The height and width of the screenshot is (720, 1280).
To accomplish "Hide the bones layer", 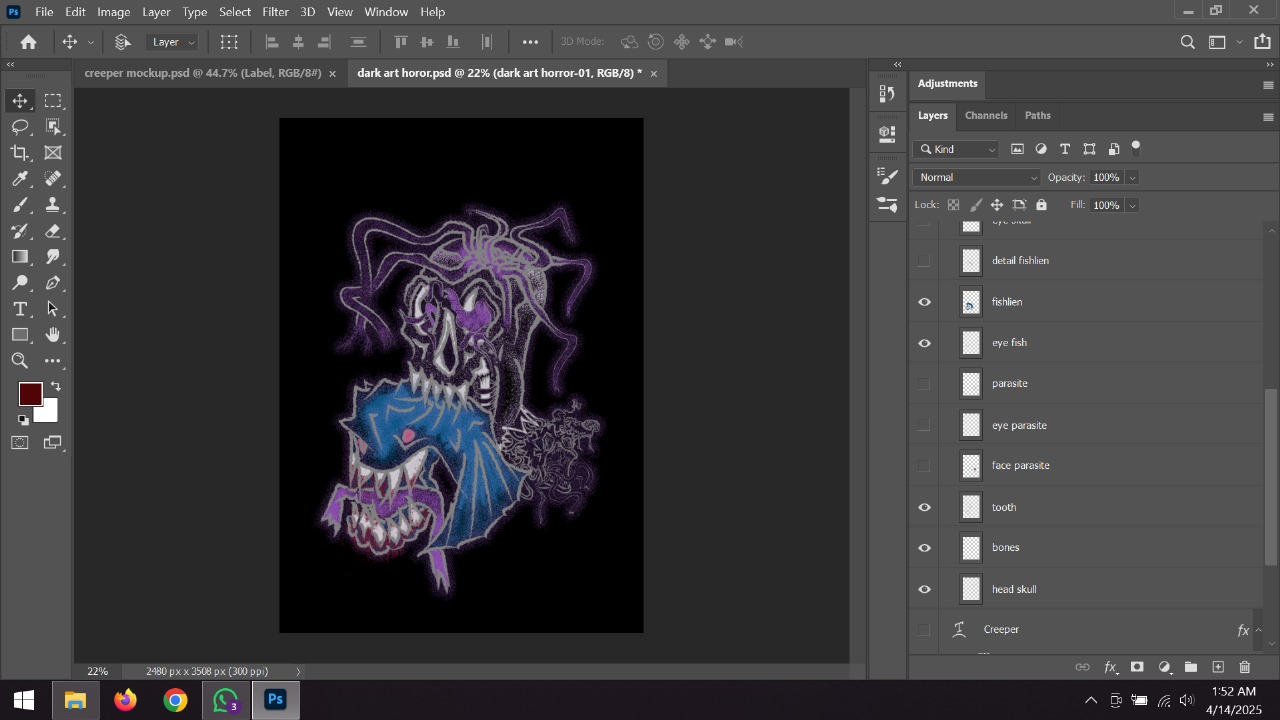I will pyautogui.click(x=924, y=548).
